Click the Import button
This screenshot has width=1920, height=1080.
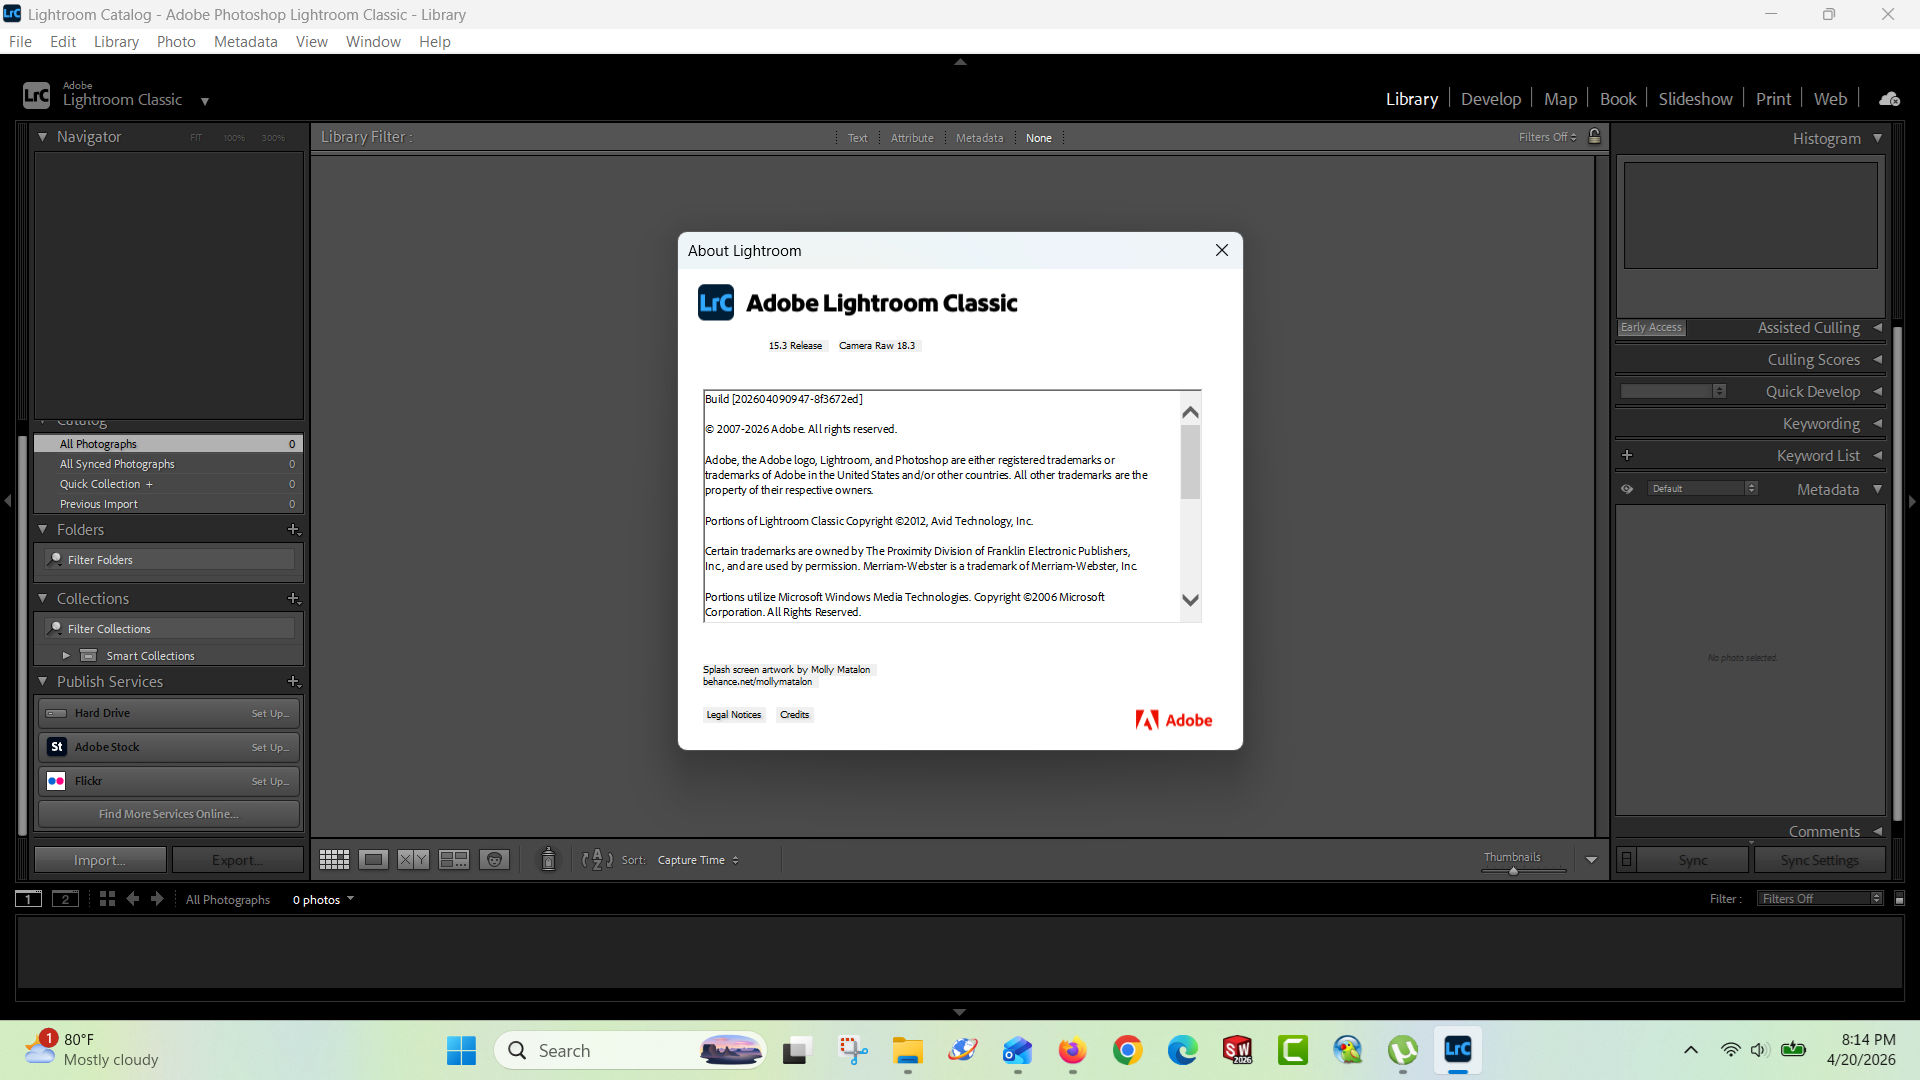pyautogui.click(x=100, y=860)
